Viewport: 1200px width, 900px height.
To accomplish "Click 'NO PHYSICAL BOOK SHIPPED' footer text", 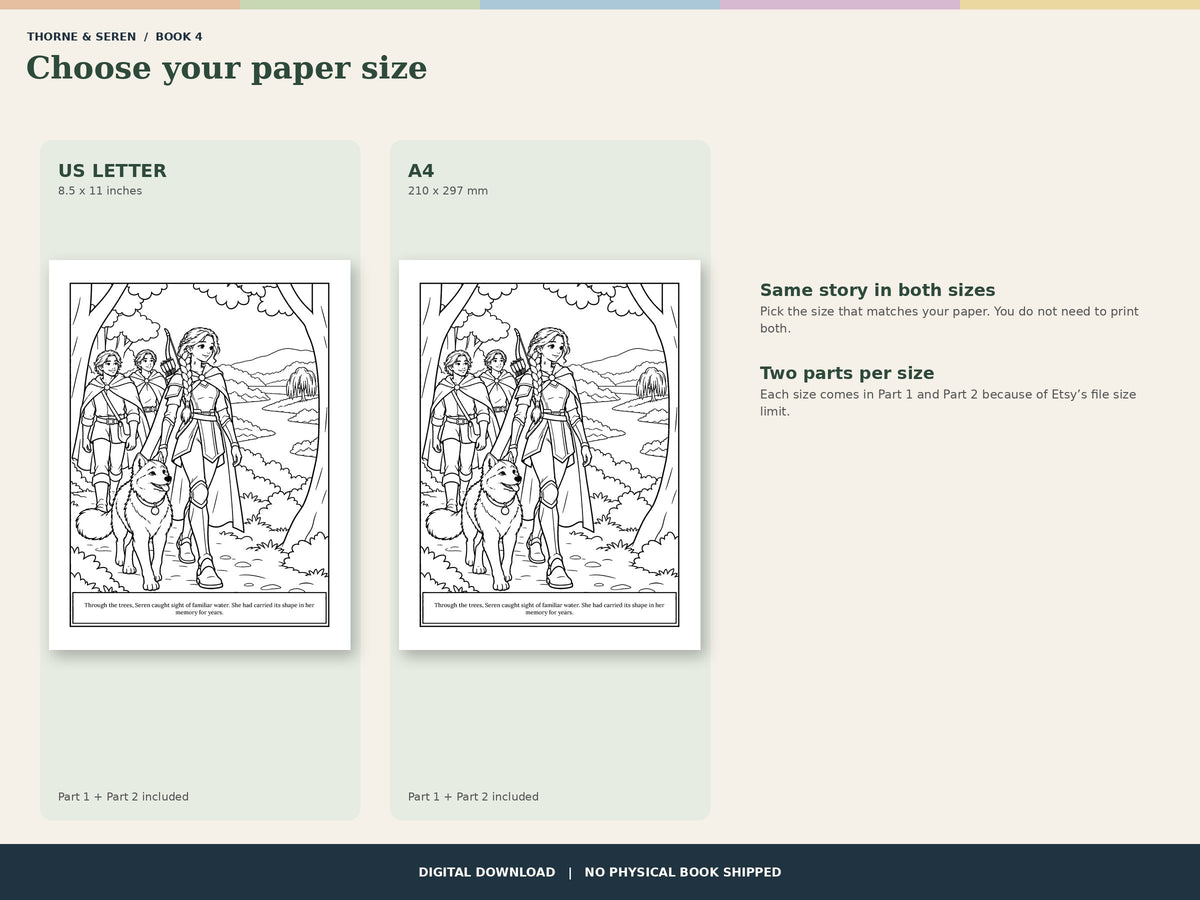I will coord(683,872).
